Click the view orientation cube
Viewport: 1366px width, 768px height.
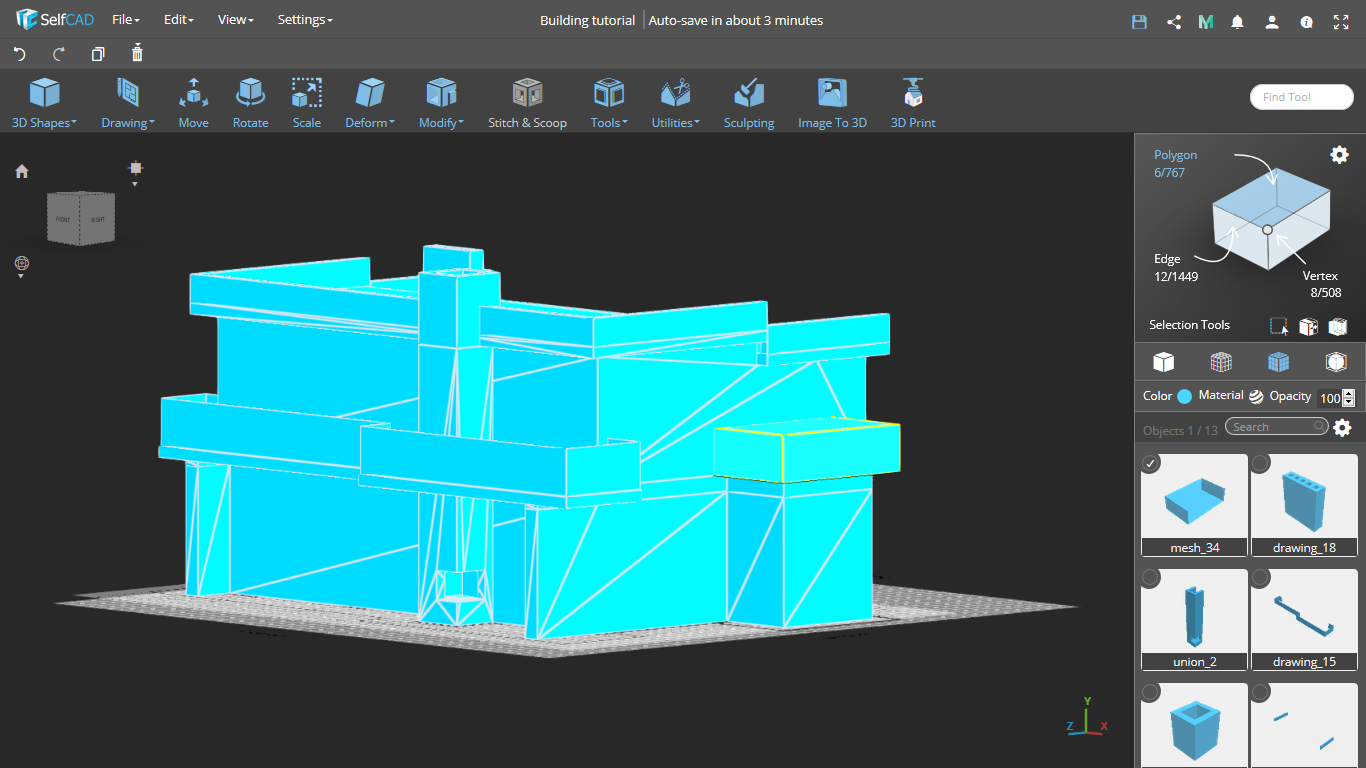pos(81,218)
